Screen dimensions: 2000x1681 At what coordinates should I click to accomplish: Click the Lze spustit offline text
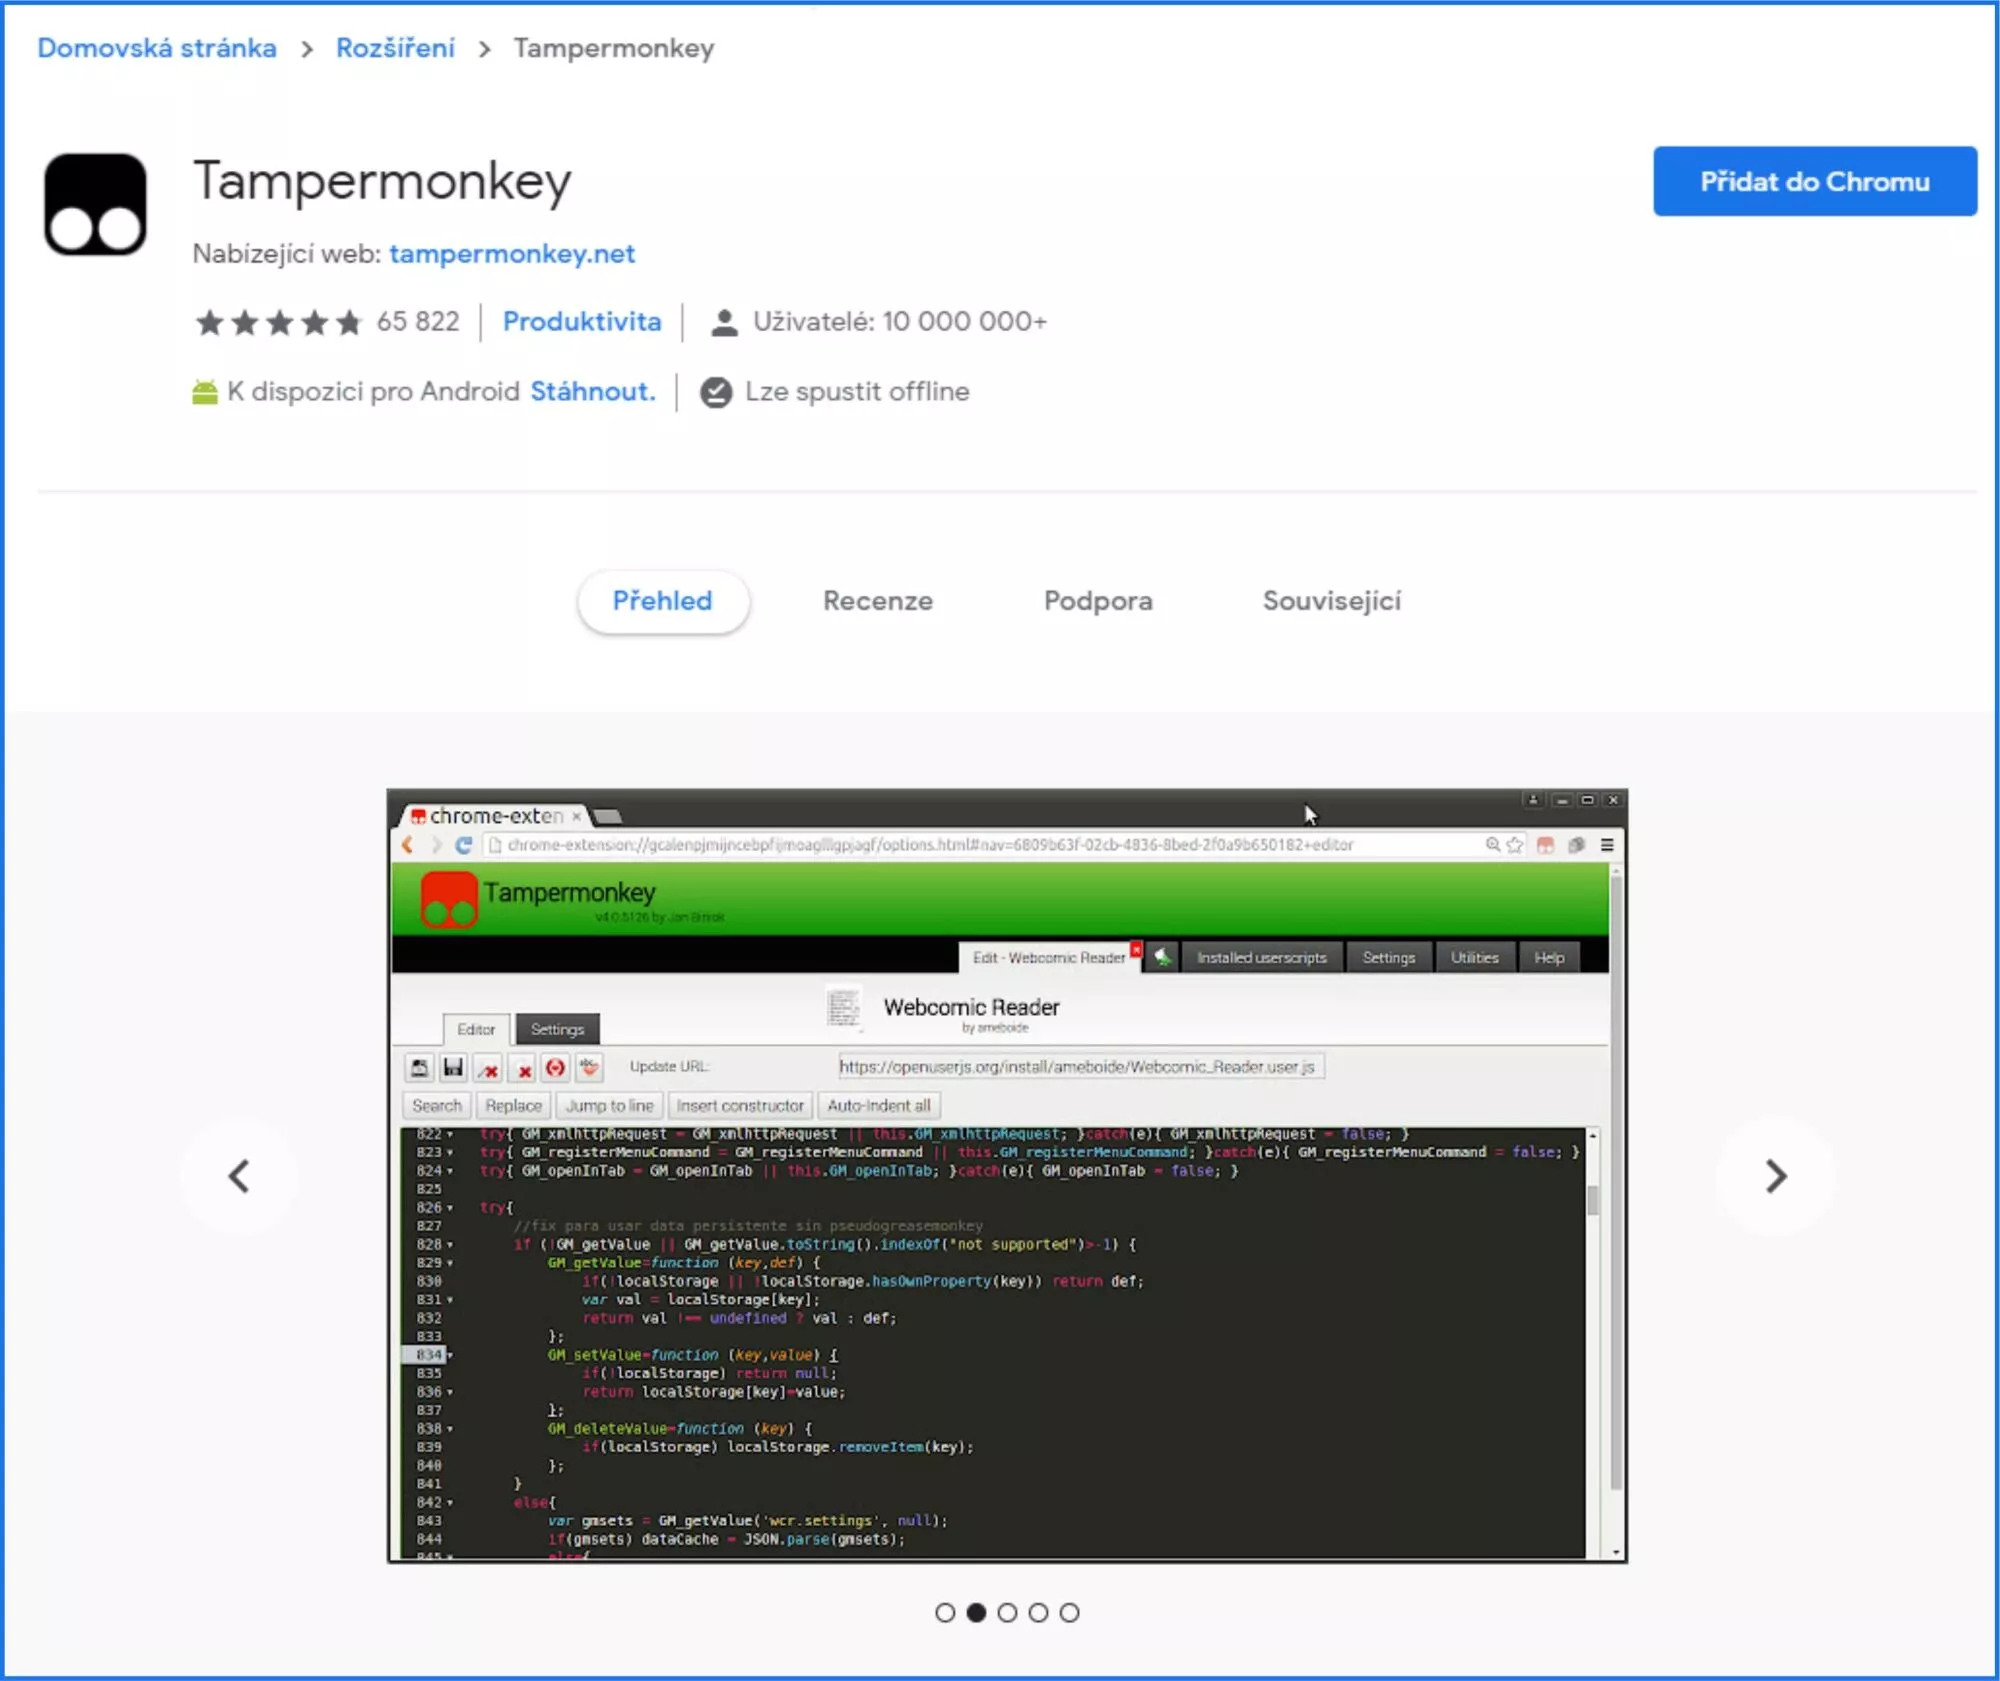pyautogui.click(x=857, y=392)
